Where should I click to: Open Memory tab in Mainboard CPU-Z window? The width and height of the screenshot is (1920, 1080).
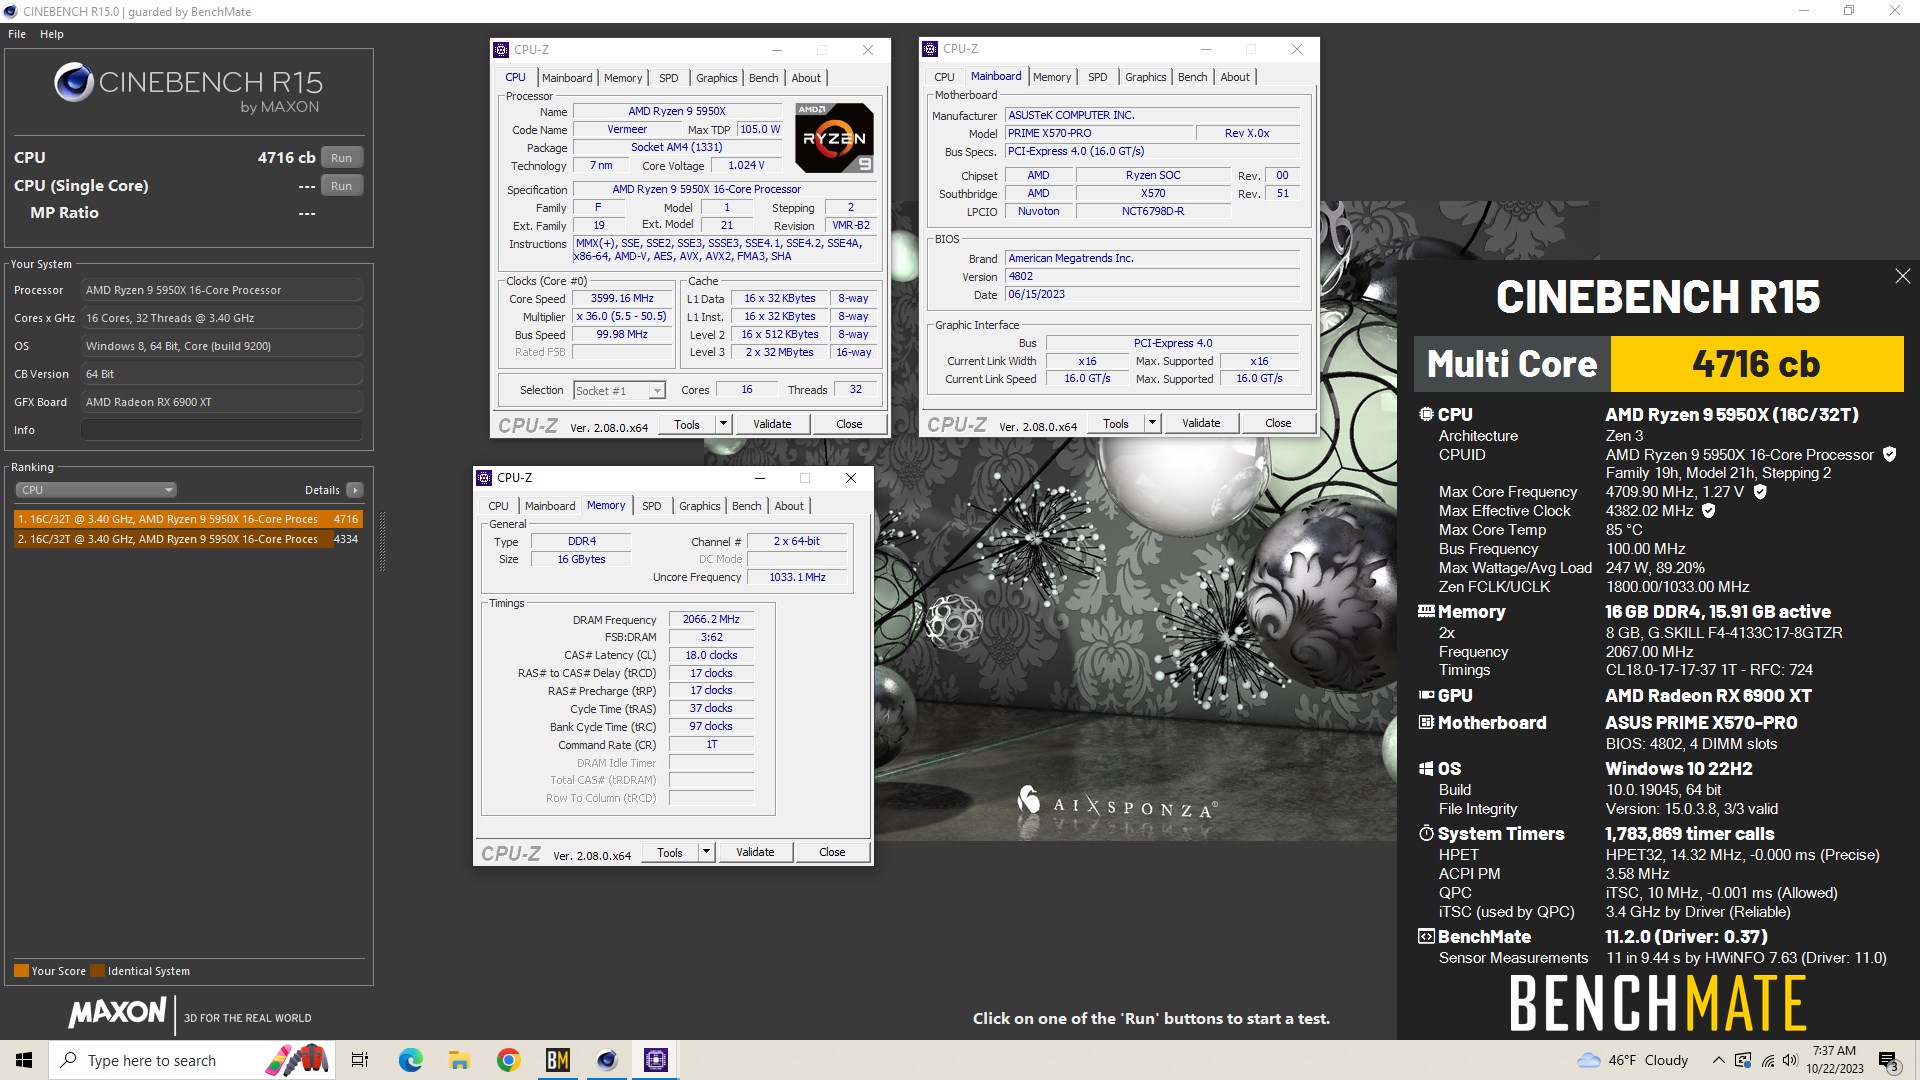1052,77
